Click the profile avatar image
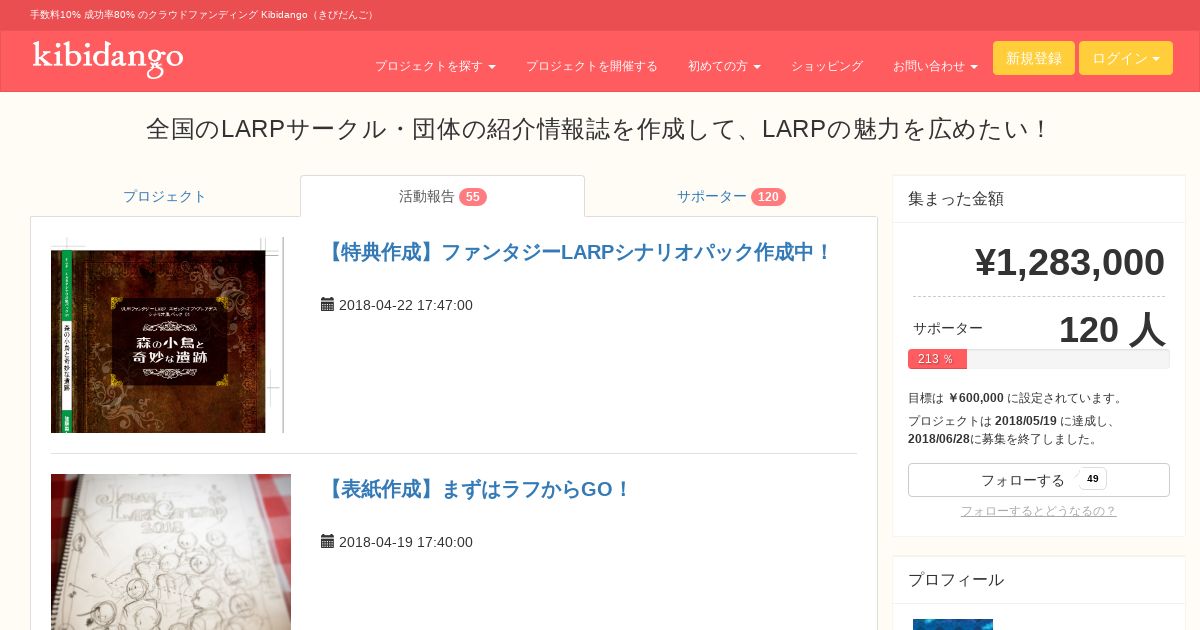1200x630 pixels. 953,624
